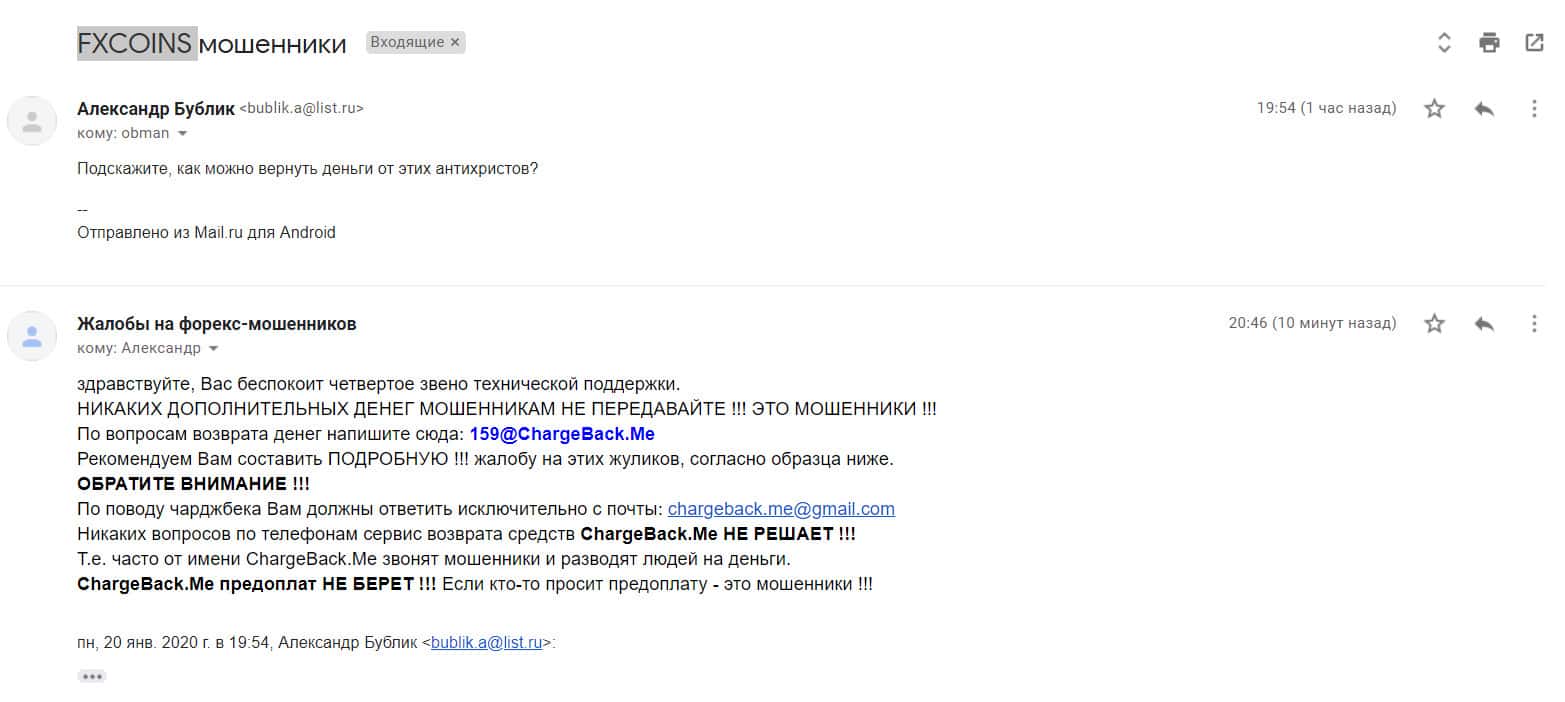Click the avatar of Жалобы на форекс-мошенников

coord(32,336)
